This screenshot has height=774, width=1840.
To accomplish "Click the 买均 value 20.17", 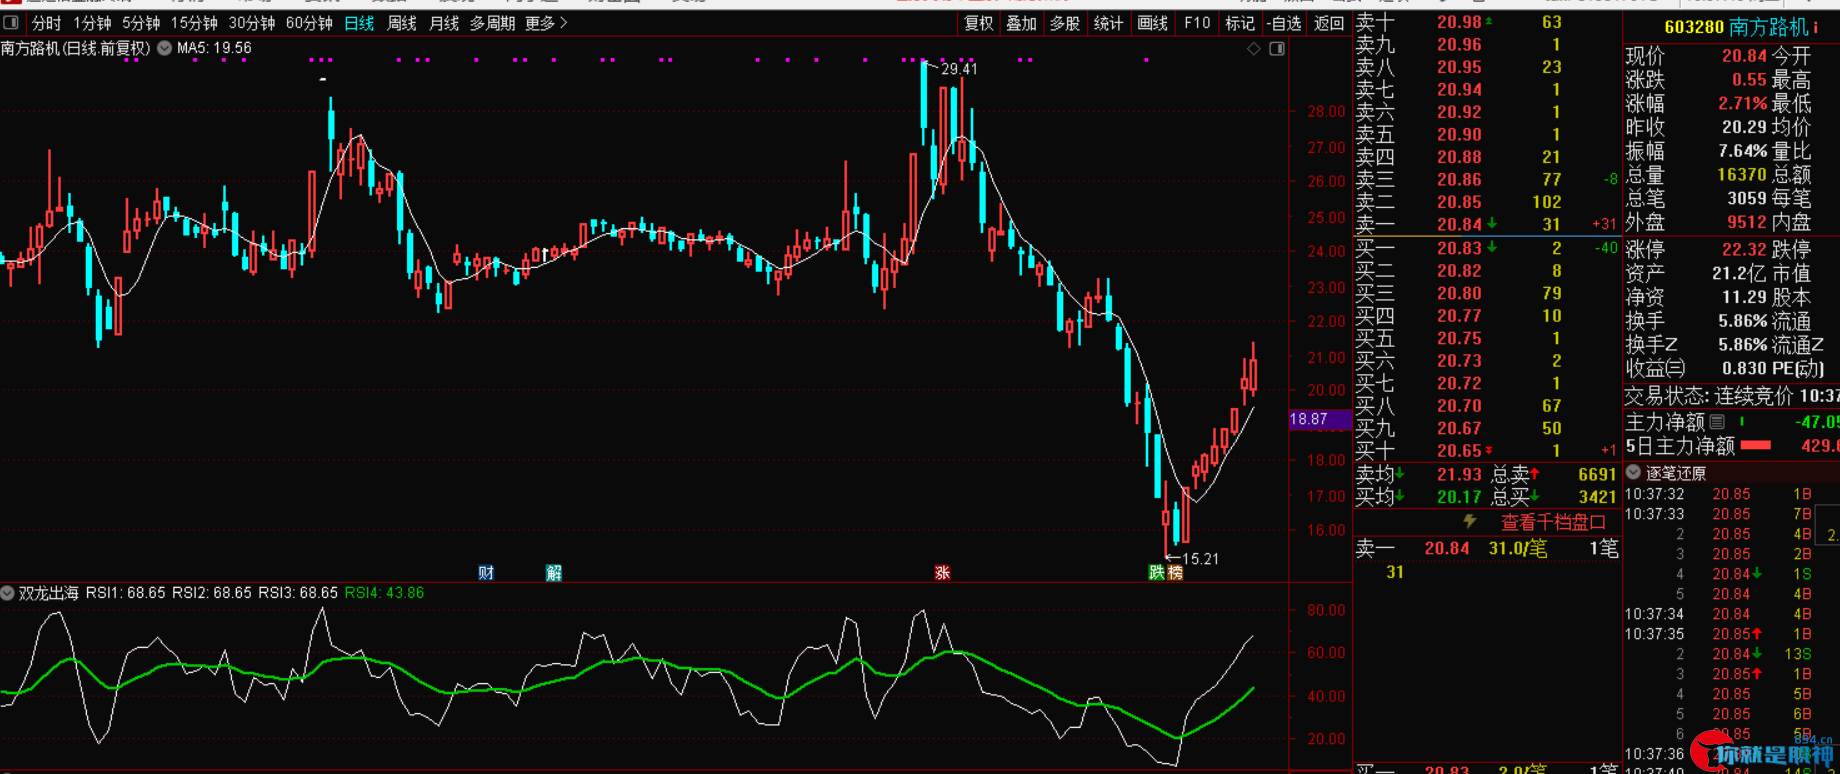I will [1460, 497].
